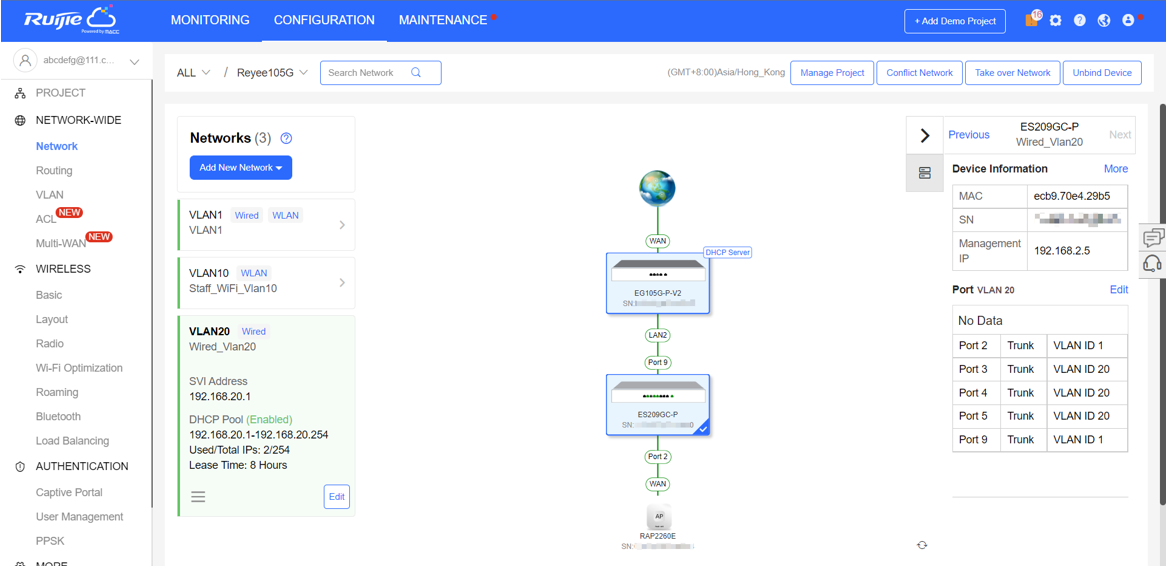Screen dimensions: 1166x570
Task: Open Basic under WIRELESS
Action: coord(49,295)
